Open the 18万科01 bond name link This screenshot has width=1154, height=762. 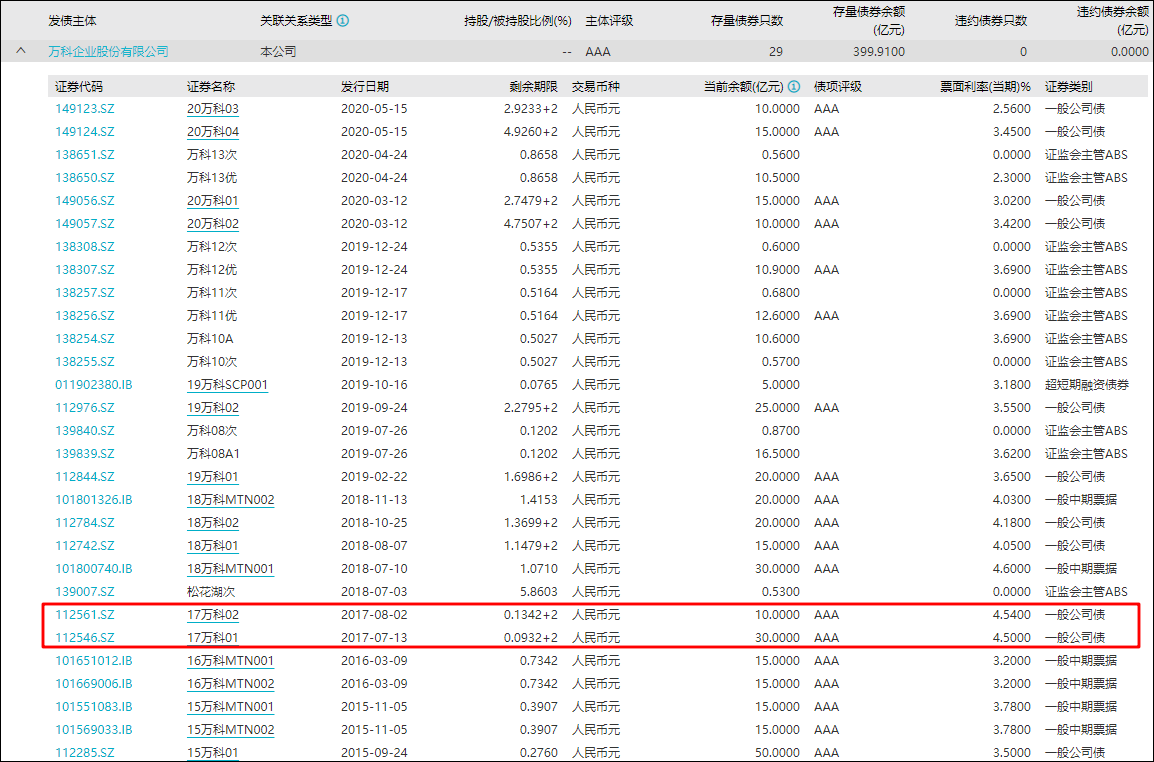[x=213, y=546]
